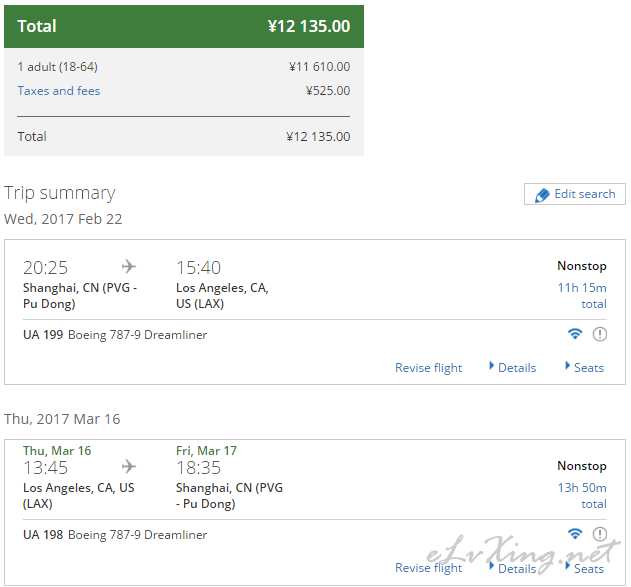Click the info alert icon for UA 199
Viewport: 631px width, 587px height.
tap(600, 334)
